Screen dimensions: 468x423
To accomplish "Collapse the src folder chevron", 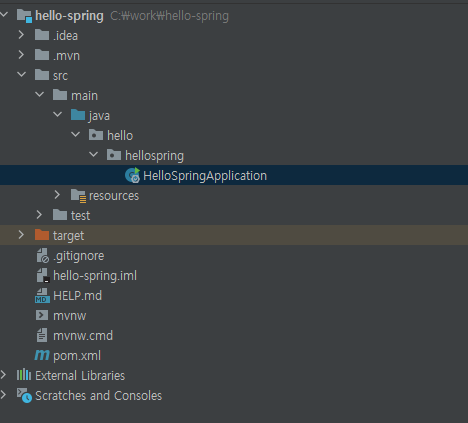I will (22, 74).
